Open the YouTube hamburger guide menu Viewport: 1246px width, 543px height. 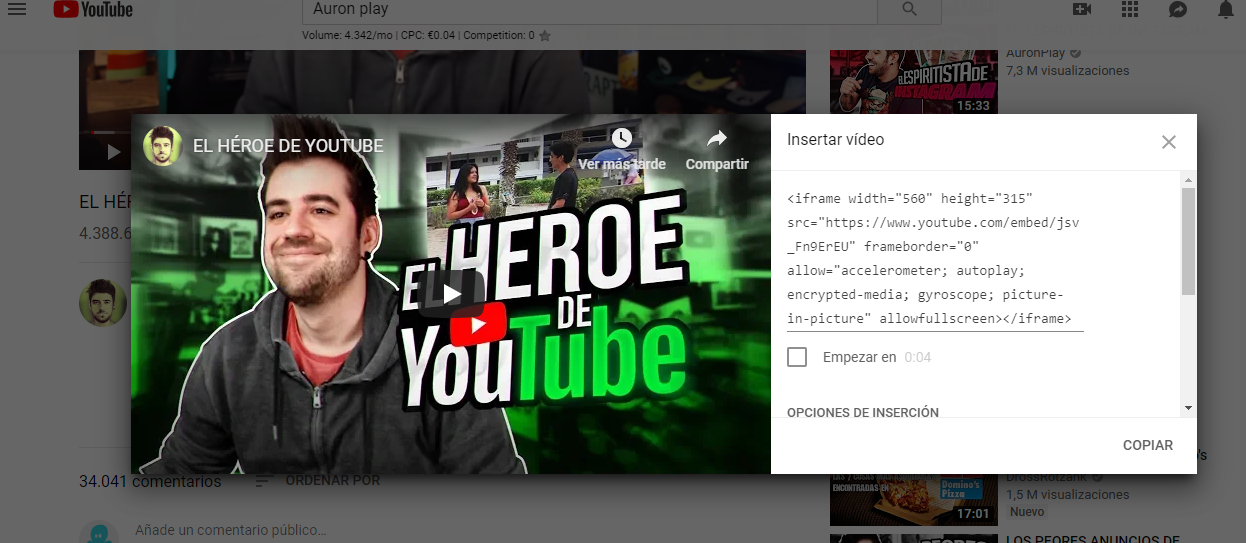point(16,9)
